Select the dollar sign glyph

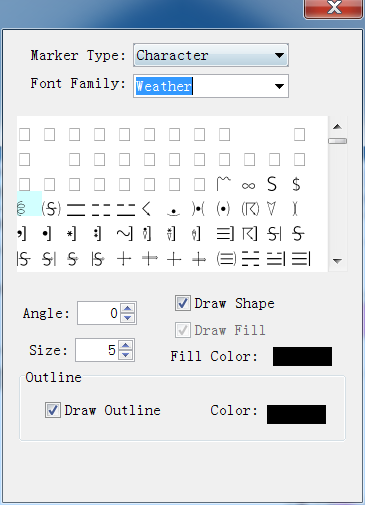[296, 184]
